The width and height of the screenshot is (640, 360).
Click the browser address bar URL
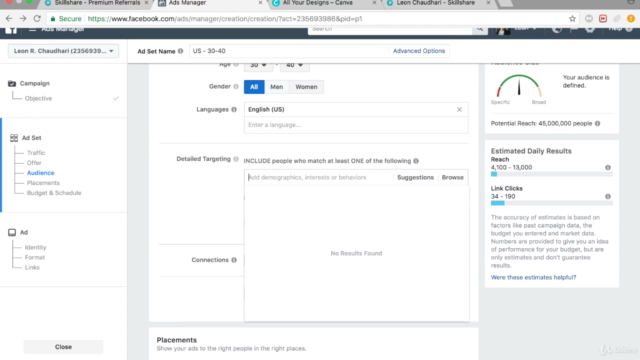(225, 19)
